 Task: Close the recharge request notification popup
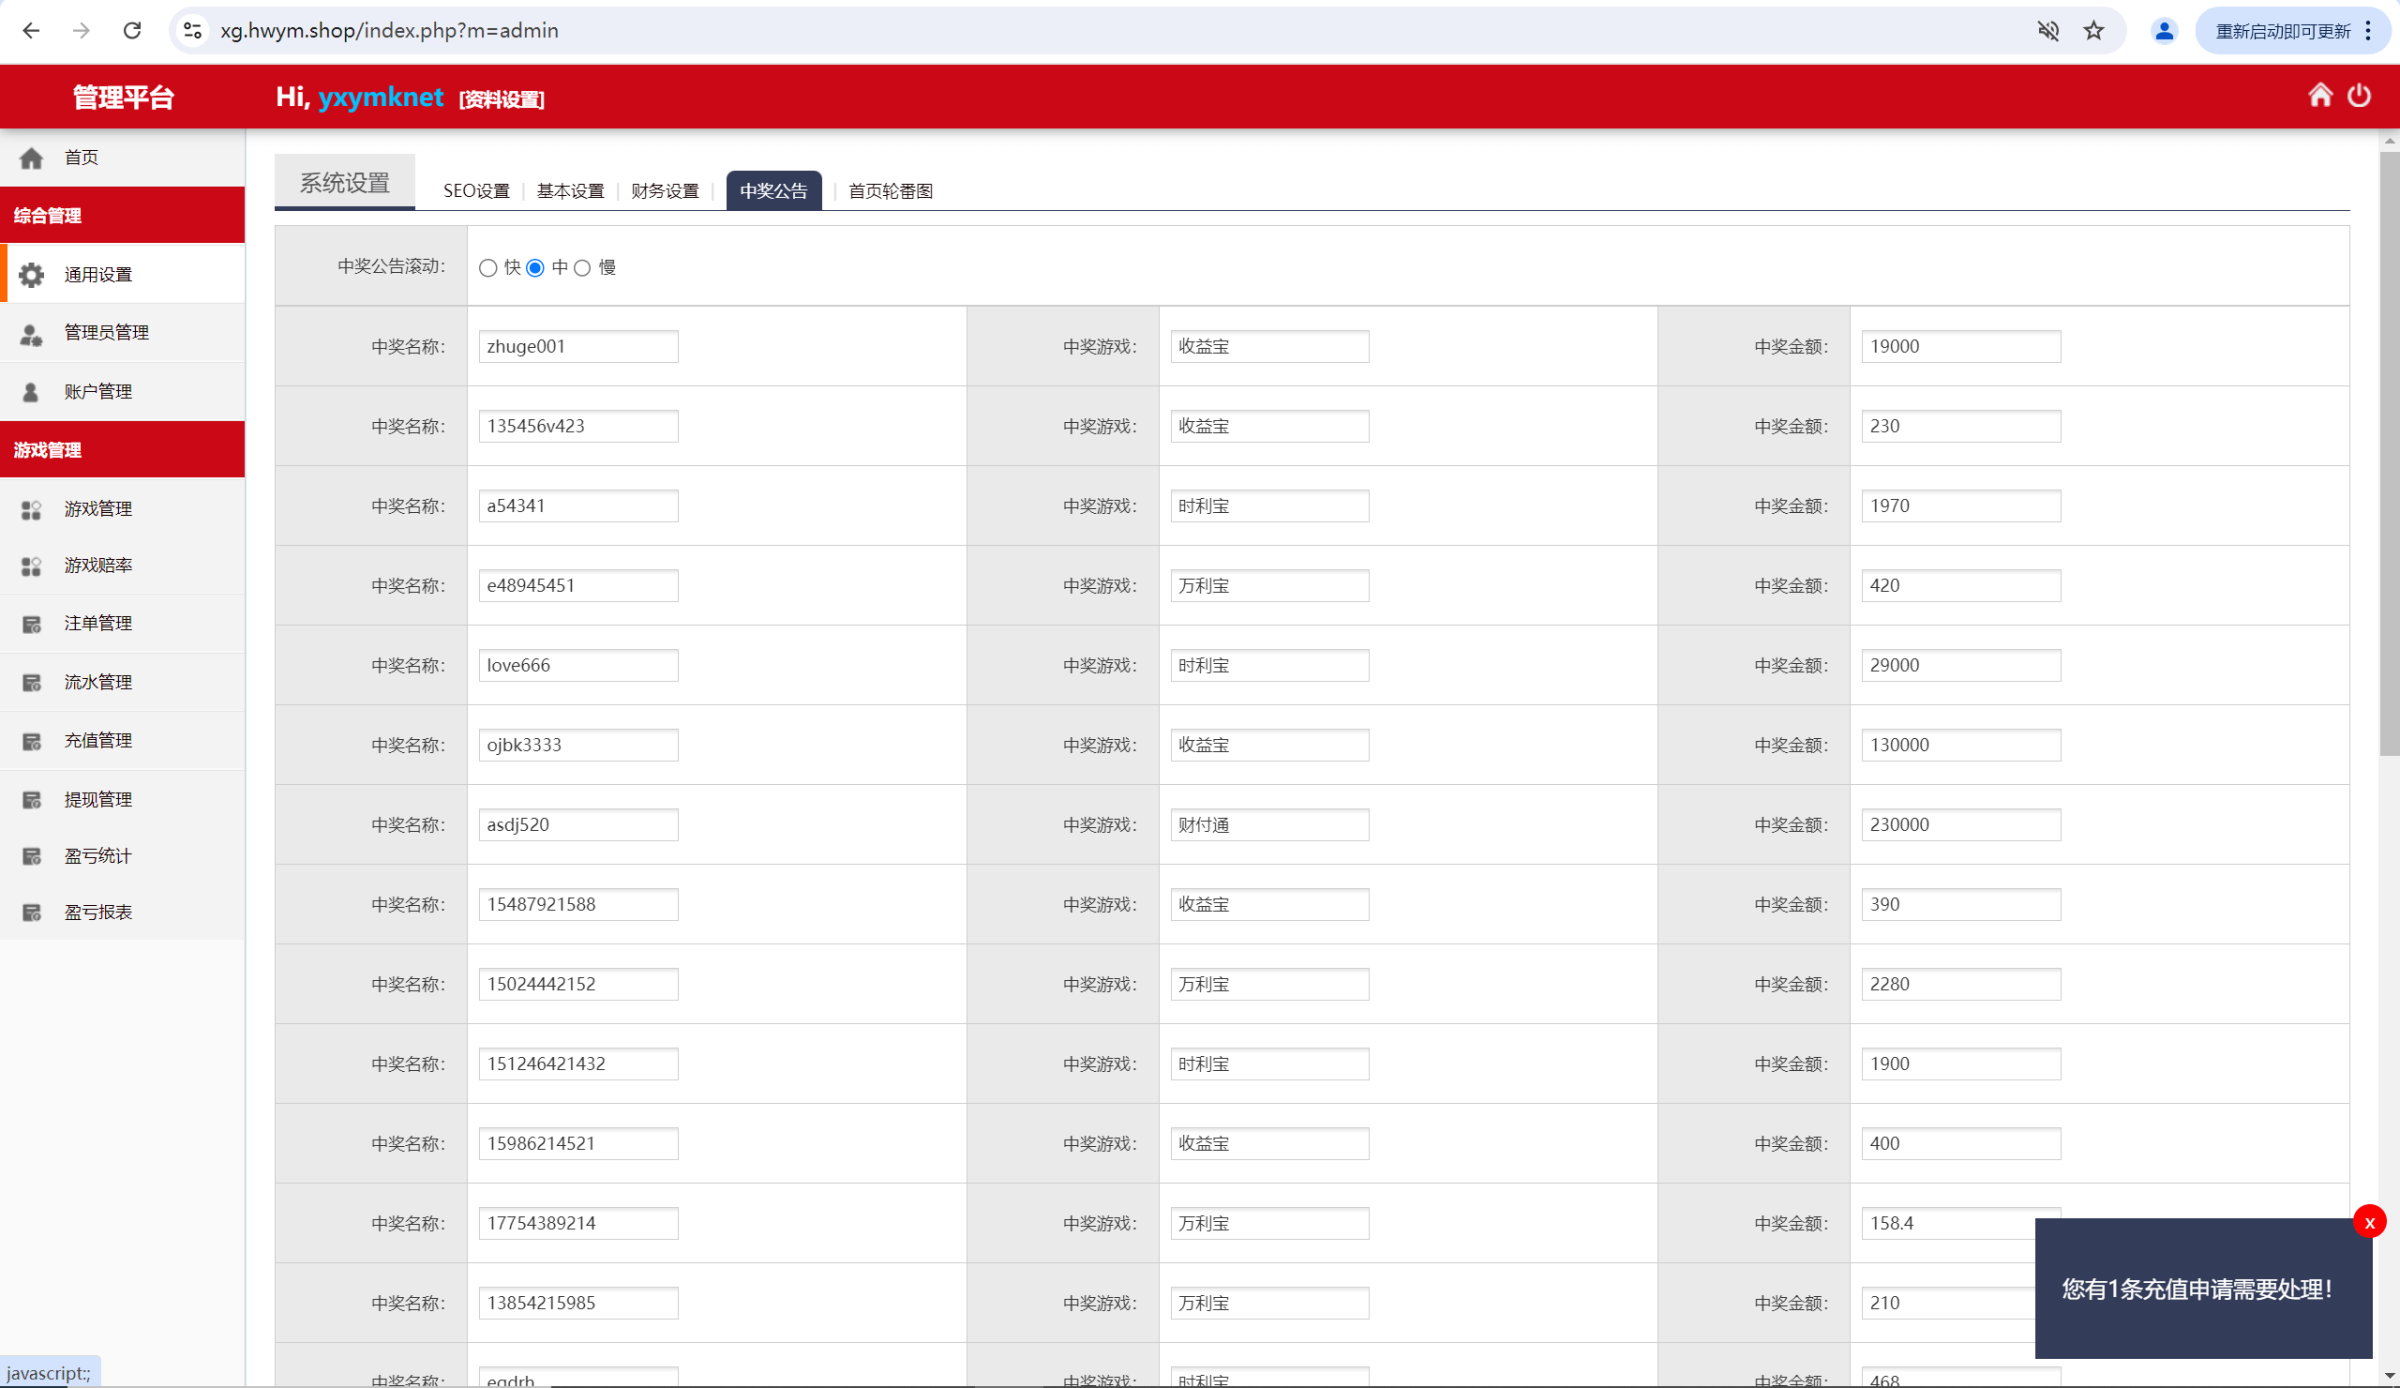[2369, 1222]
